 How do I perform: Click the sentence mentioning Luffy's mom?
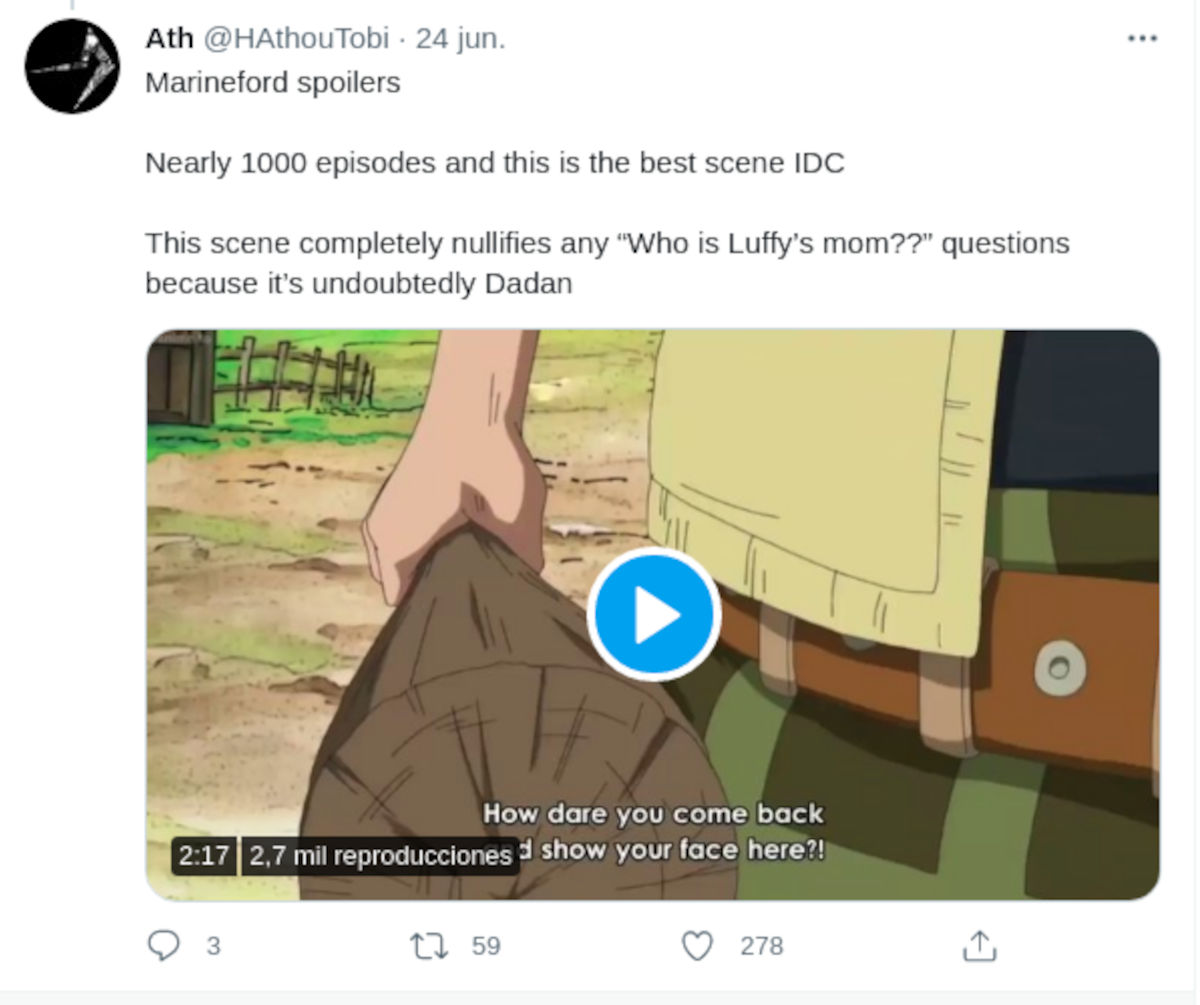(x=607, y=263)
